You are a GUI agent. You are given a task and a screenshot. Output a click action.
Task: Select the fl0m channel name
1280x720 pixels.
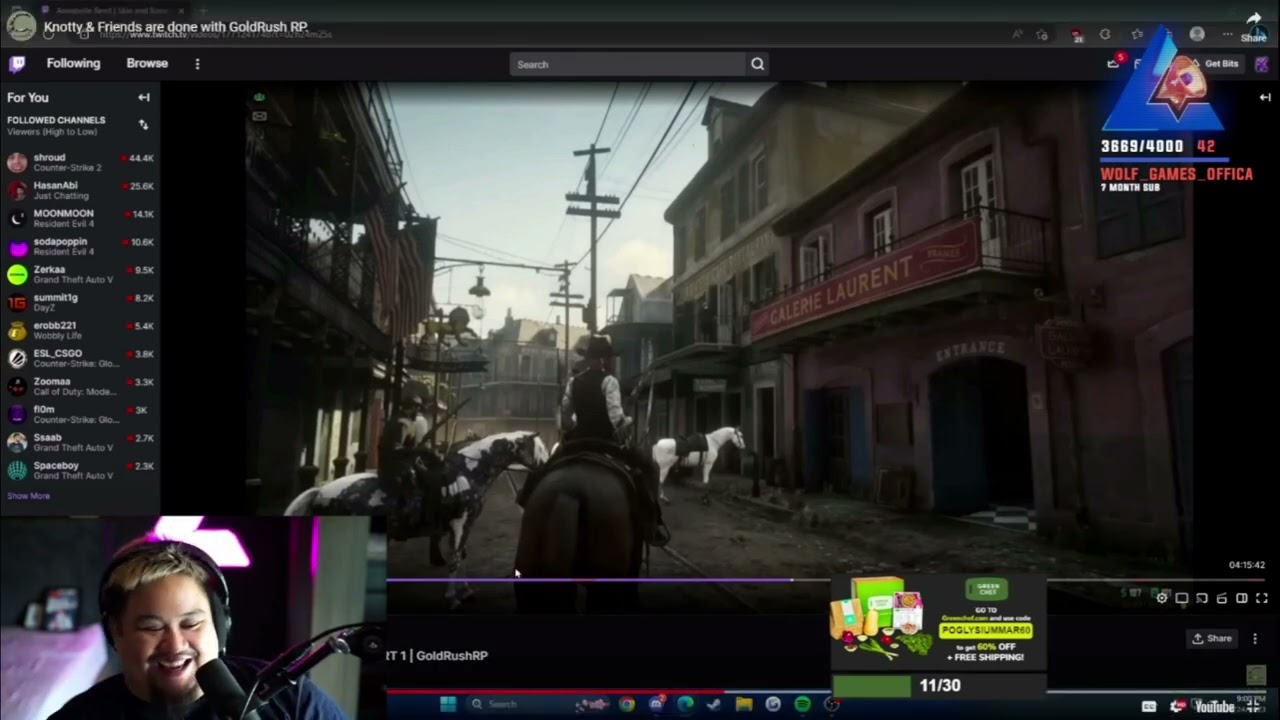point(44,409)
